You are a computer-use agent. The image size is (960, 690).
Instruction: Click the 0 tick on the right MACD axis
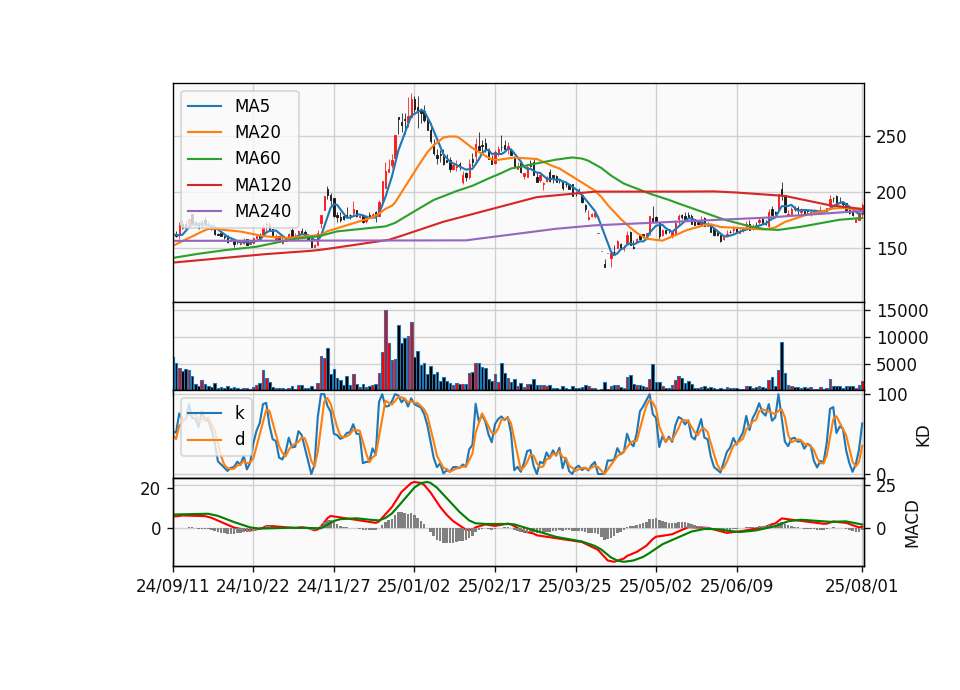point(881,529)
